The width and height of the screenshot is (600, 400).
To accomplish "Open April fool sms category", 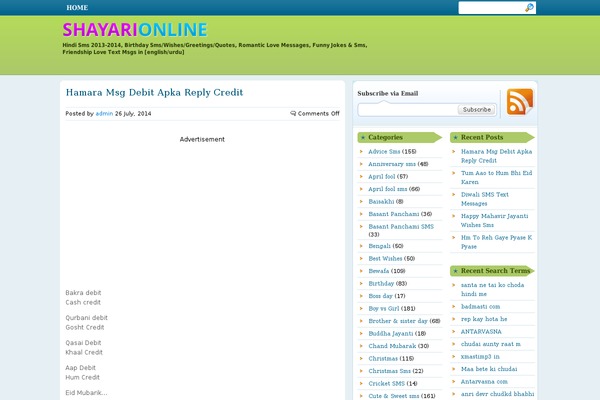I will coord(388,189).
